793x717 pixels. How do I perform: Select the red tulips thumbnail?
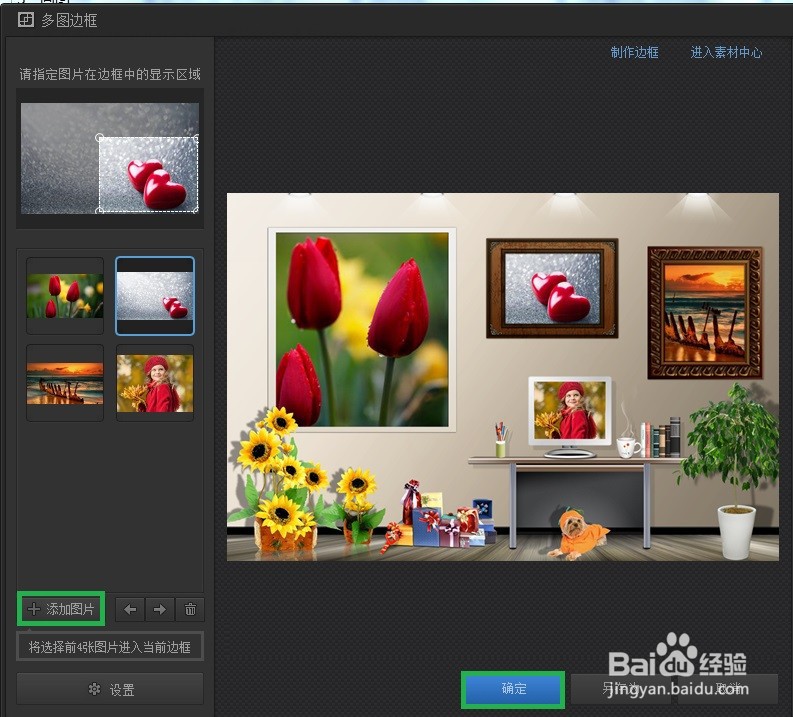tap(65, 296)
